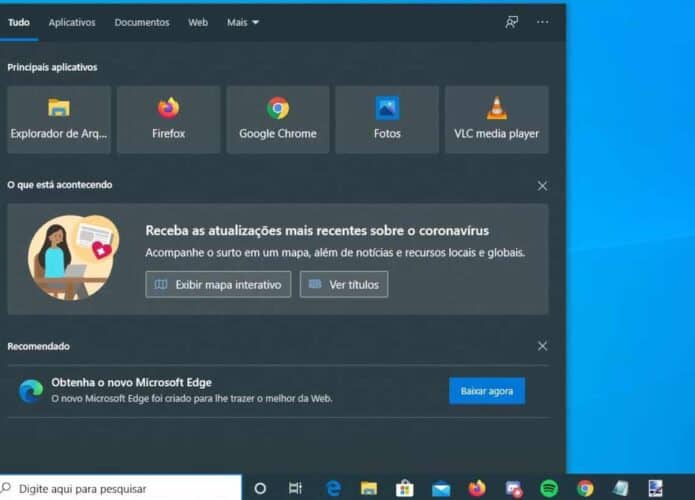Open Microsoft Store from the taskbar
This screenshot has height=500, width=695.
coord(405,488)
